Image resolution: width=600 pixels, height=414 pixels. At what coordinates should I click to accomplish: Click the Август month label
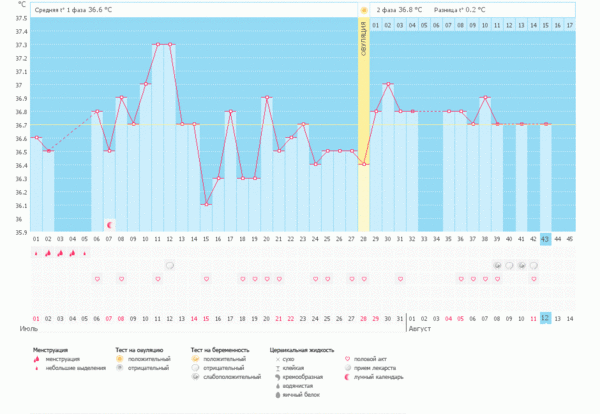420,327
